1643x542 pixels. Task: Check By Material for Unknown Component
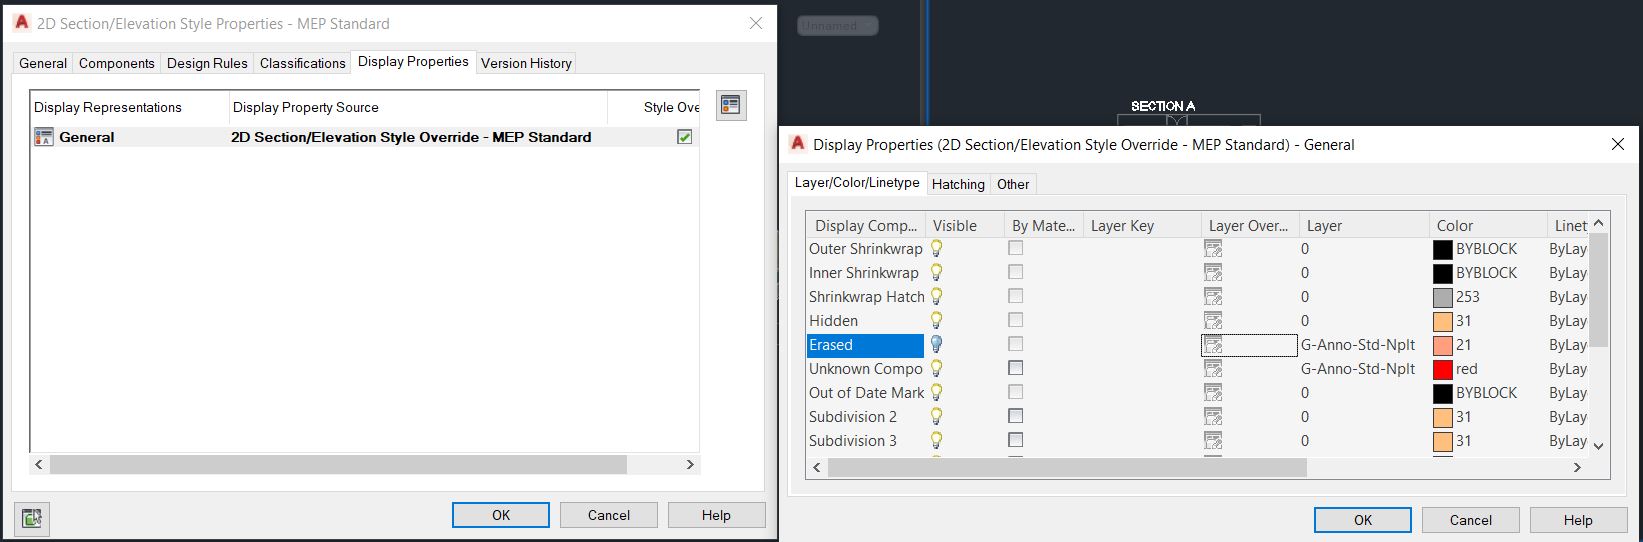[x=1016, y=368]
